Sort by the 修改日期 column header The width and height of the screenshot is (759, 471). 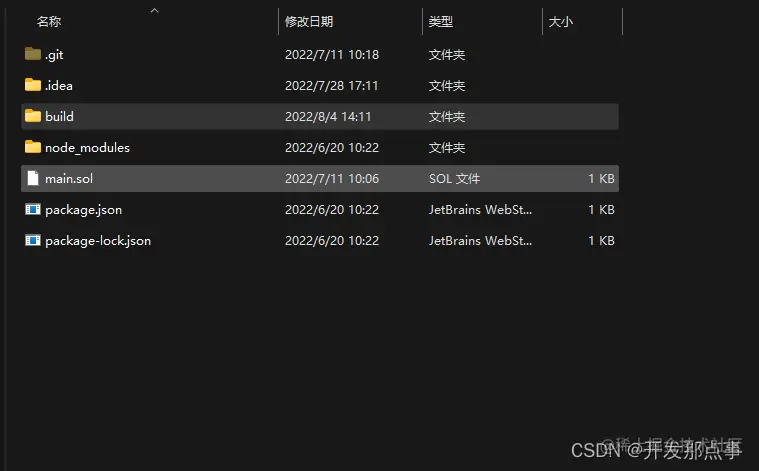[309, 21]
